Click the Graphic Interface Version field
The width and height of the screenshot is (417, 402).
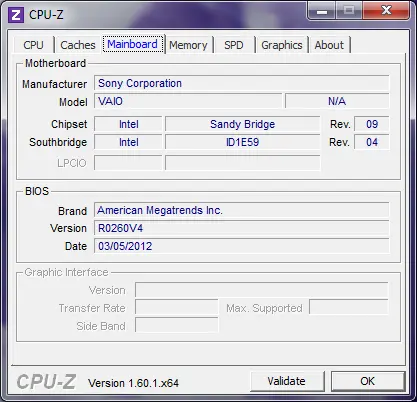(262, 290)
